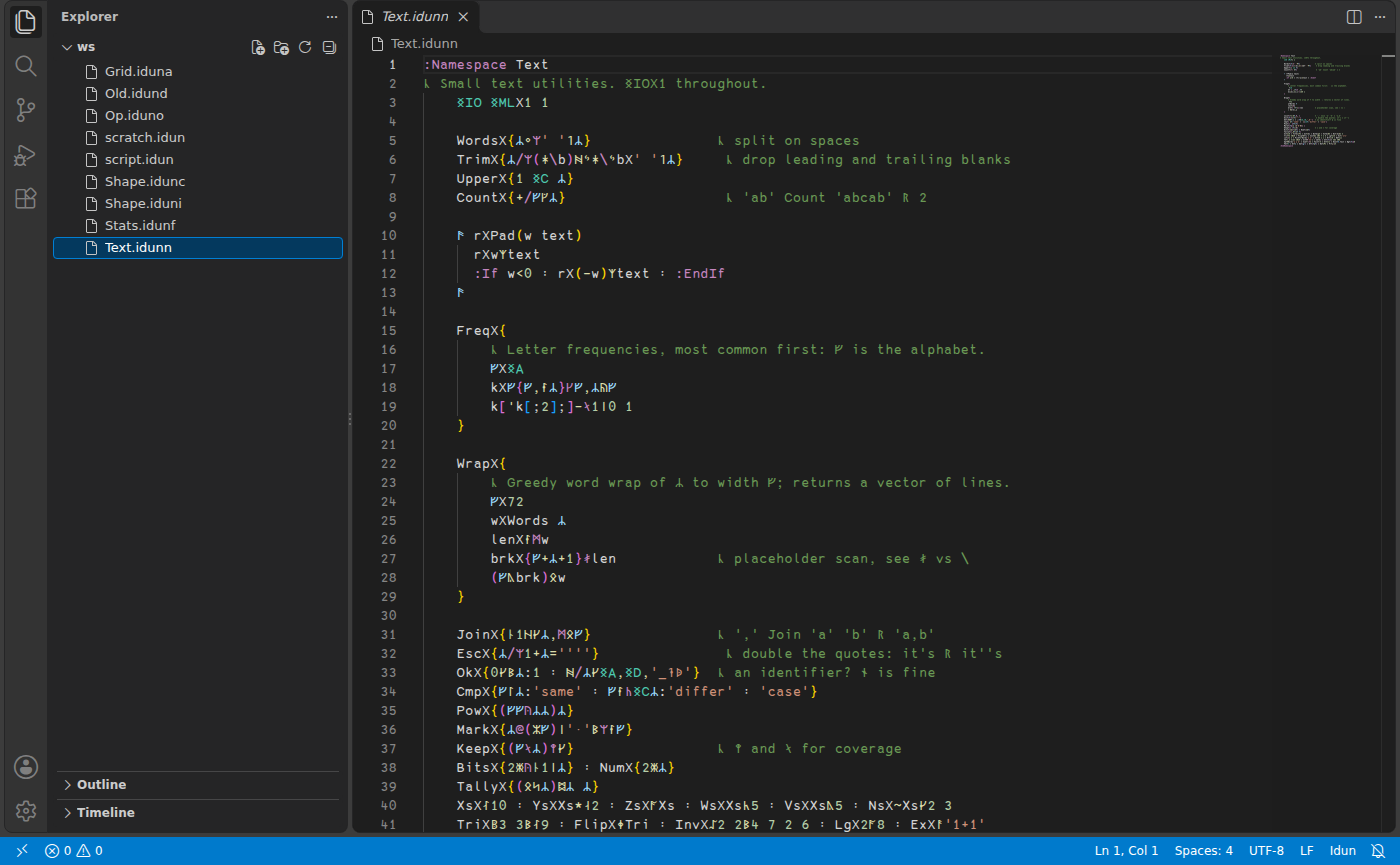This screenshot has width=1400, height=865.
Task: Open the Search view
Action: tap(26, 66)
